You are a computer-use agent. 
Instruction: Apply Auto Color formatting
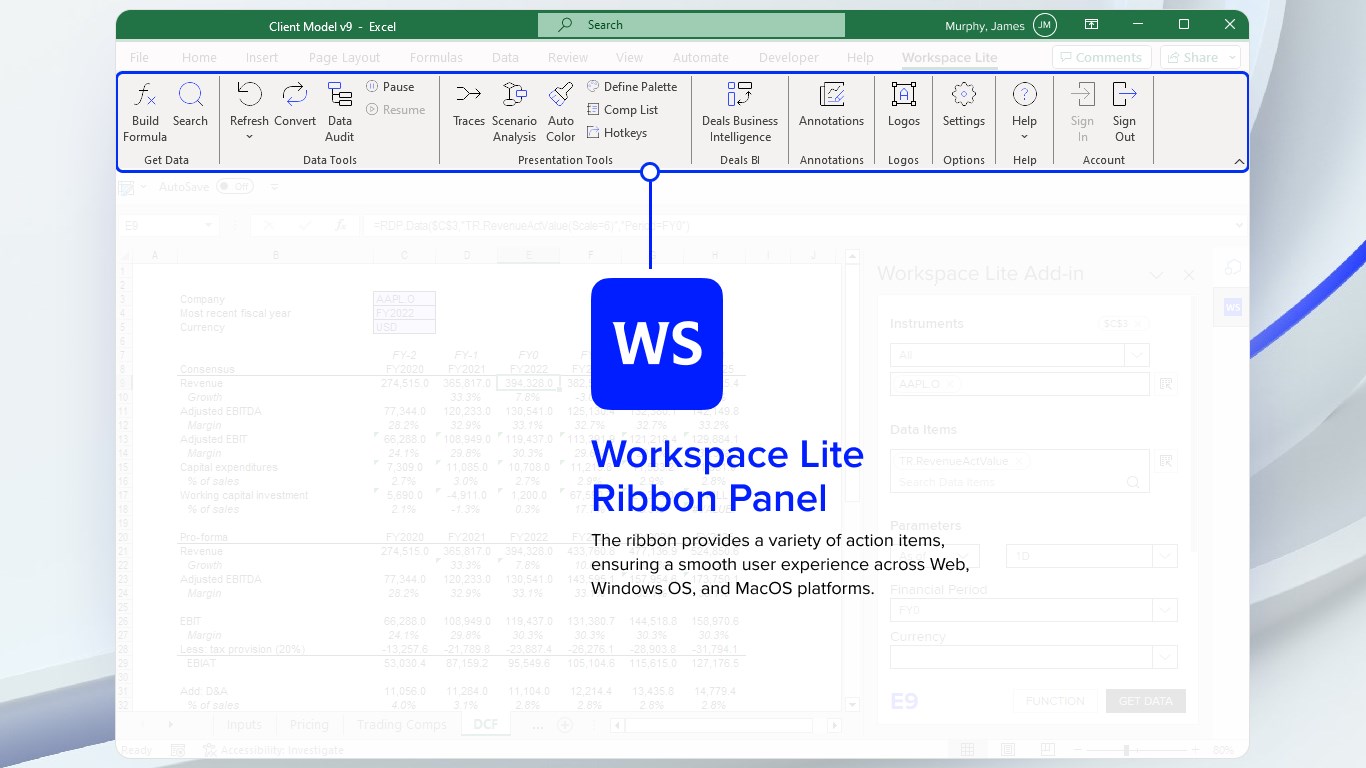point(561,111)
